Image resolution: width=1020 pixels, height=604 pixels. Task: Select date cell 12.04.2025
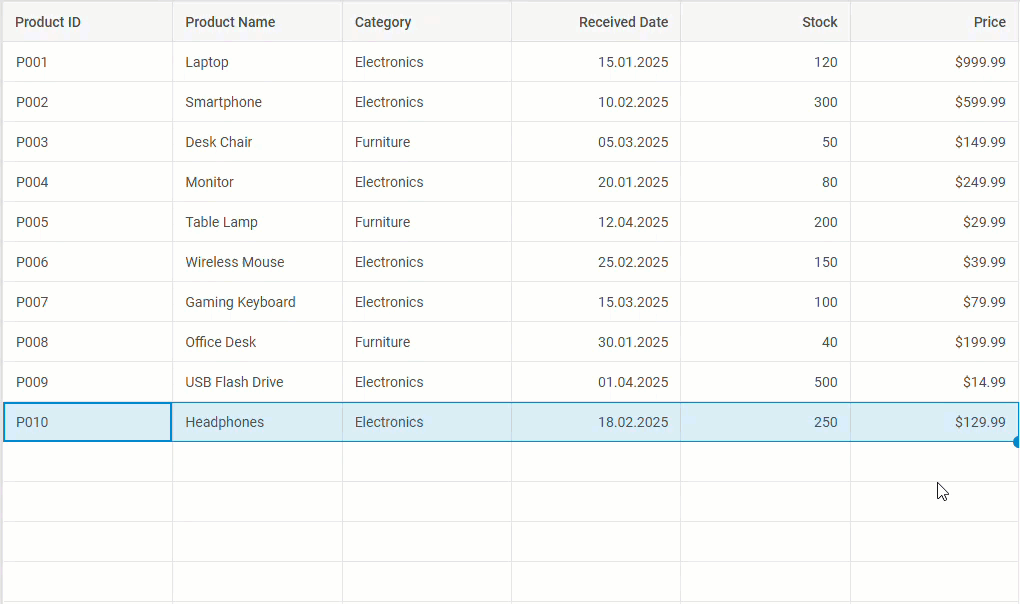pyautogui.click(x=596, y=222)
